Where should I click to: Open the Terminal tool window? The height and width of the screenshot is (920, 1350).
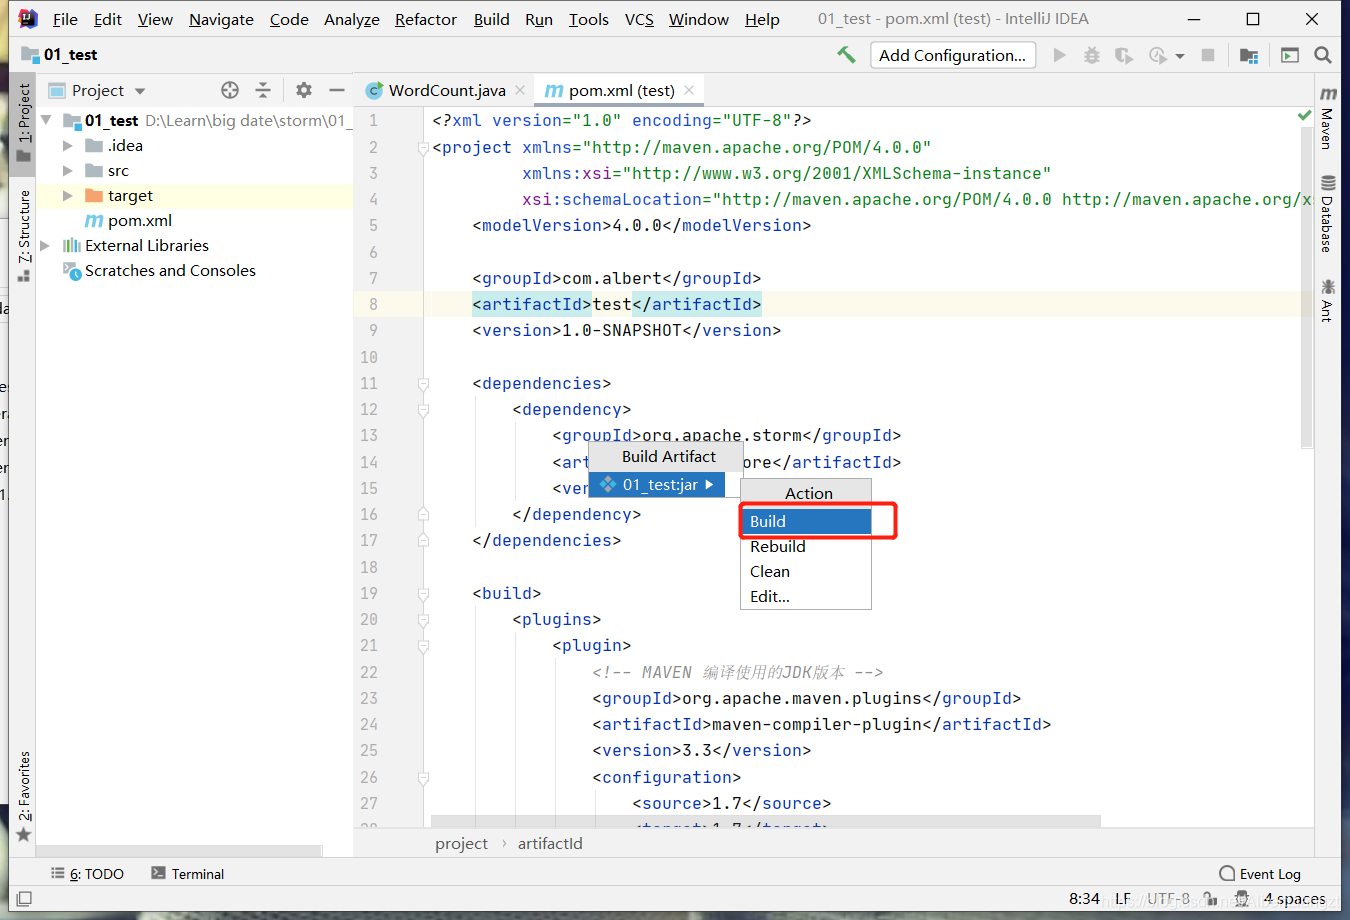click(x=188, y=873)
